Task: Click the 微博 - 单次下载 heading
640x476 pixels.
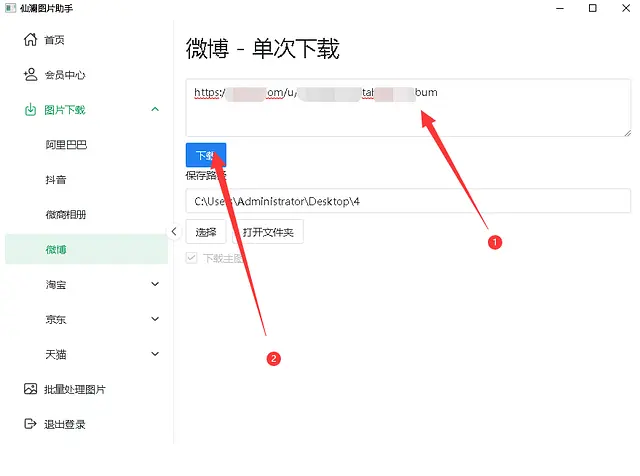Action: [x=262, y=49]
